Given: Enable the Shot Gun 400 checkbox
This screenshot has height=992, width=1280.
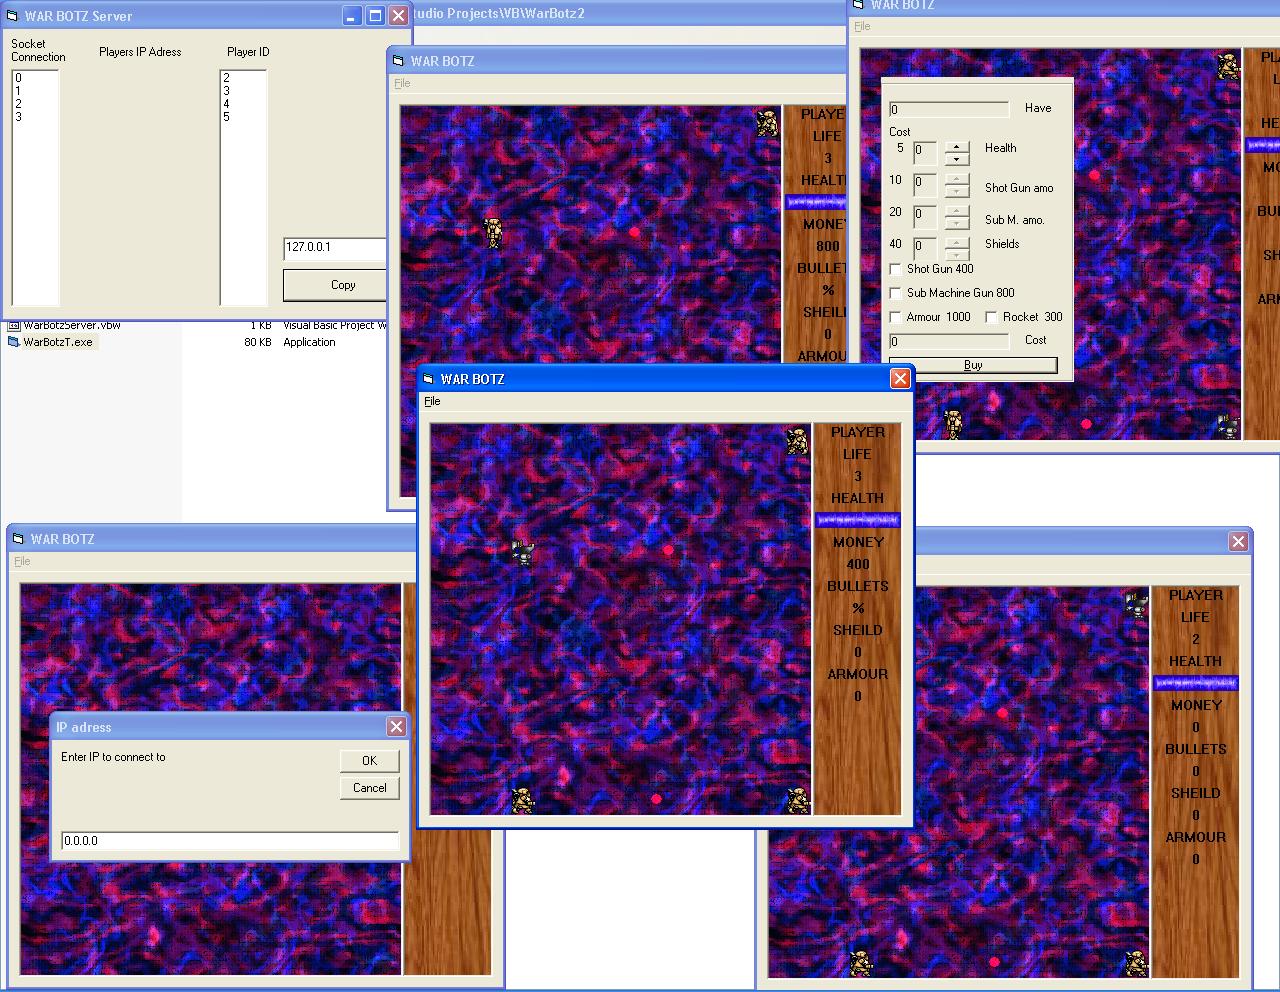Looking at the screenshot, I should [895, 269].
